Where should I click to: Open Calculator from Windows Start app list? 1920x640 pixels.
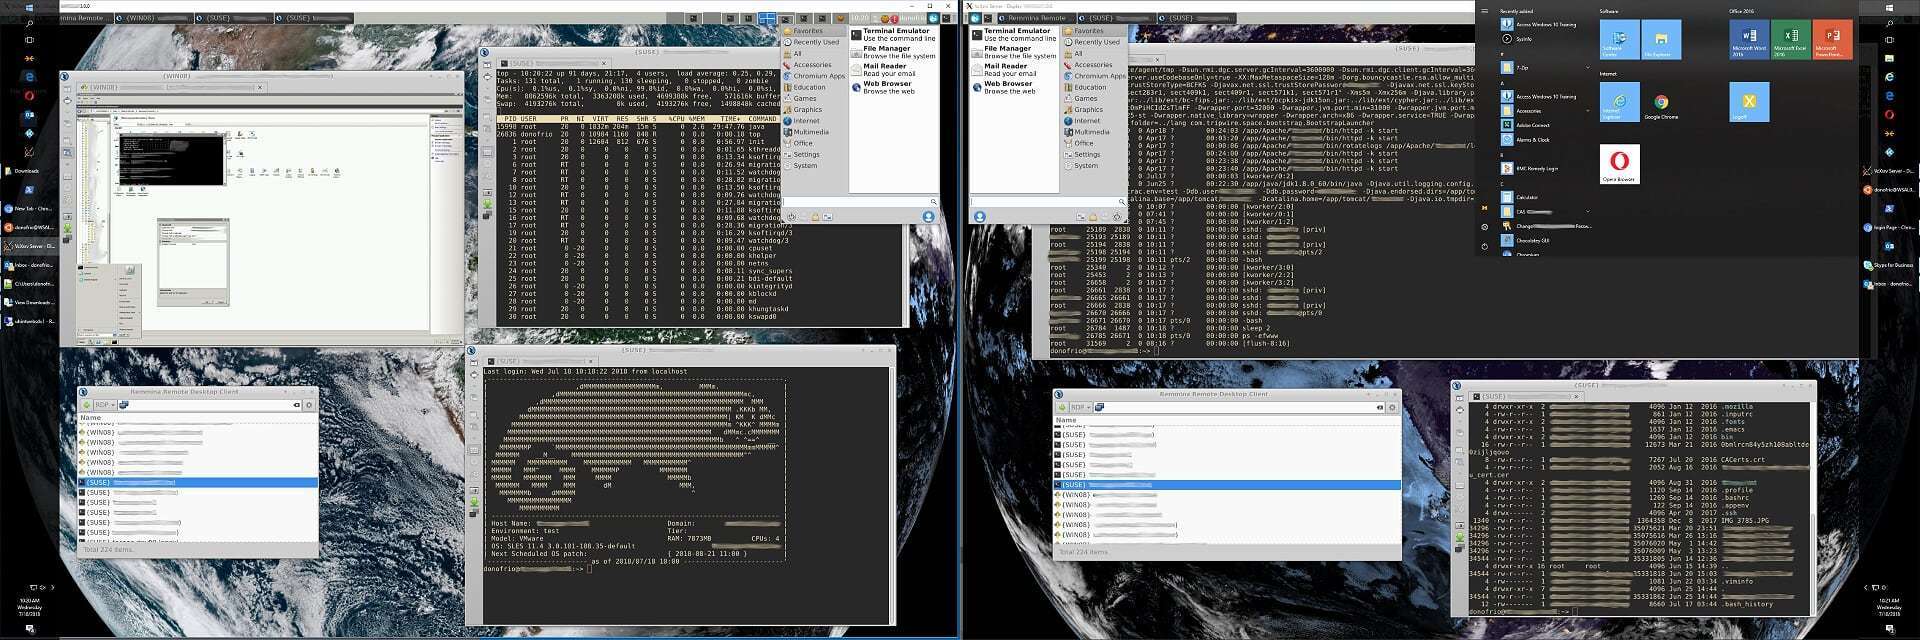tap(1527, 197)
